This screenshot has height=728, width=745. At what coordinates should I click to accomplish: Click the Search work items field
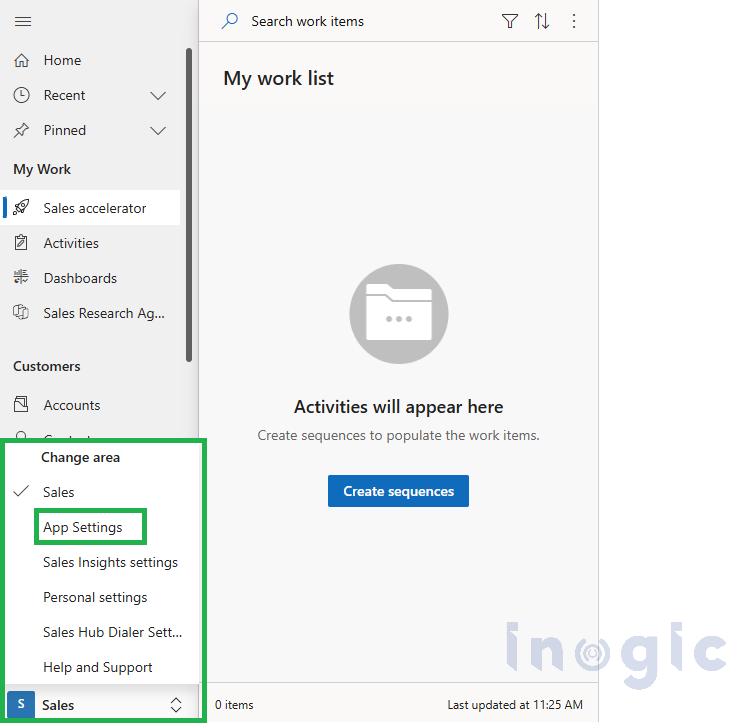pyautogui.click(x=307, y=21)
